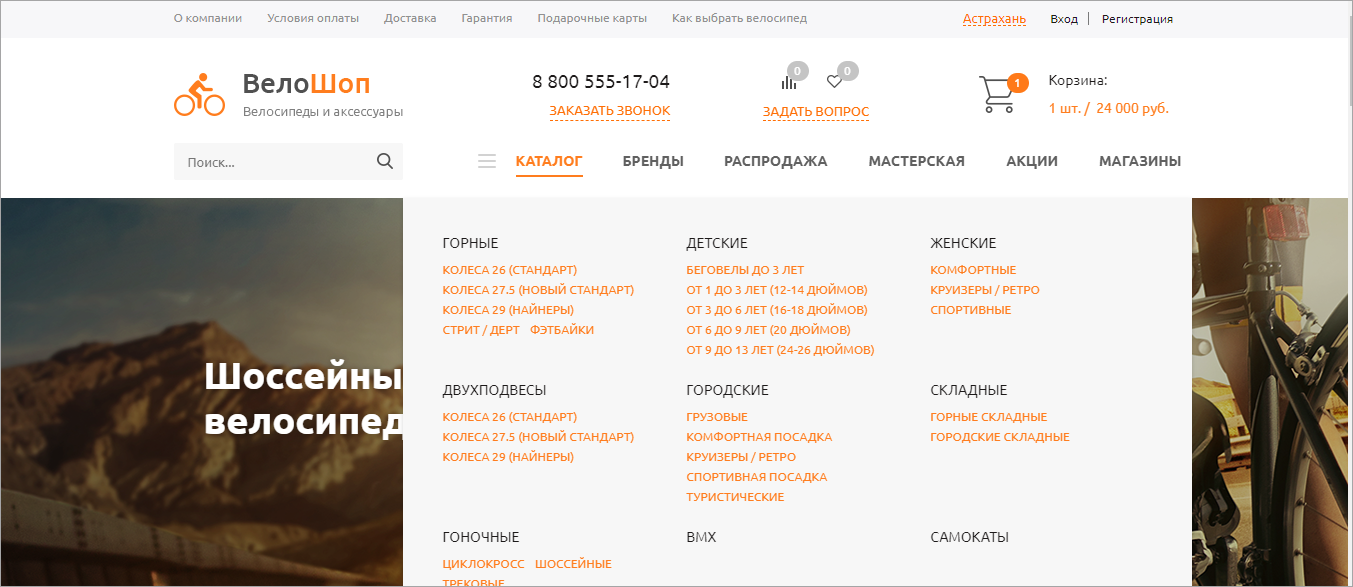Go to the Распродажа section
This screenshot has height=587, width=1353.
click(x=776, y=161)
